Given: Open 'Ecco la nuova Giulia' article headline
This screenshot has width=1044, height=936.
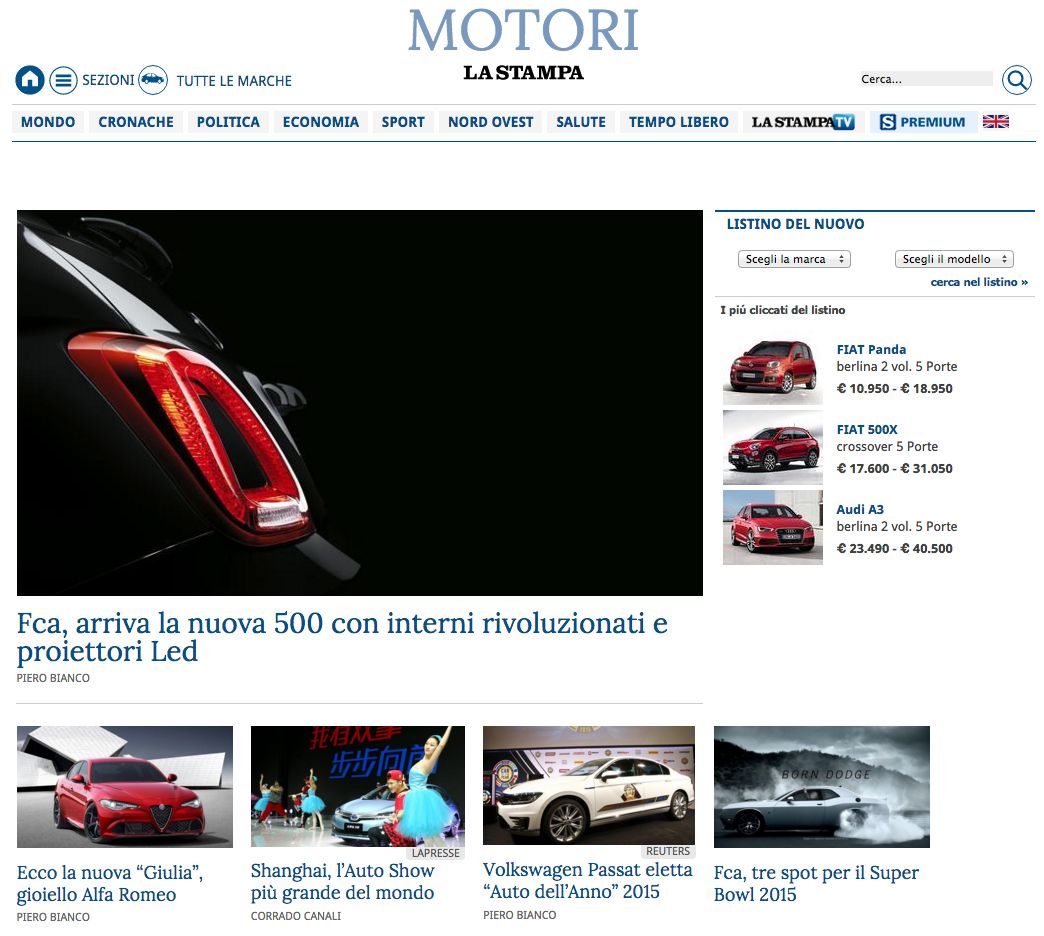Looking at the screenshot, I should [110, 883].
